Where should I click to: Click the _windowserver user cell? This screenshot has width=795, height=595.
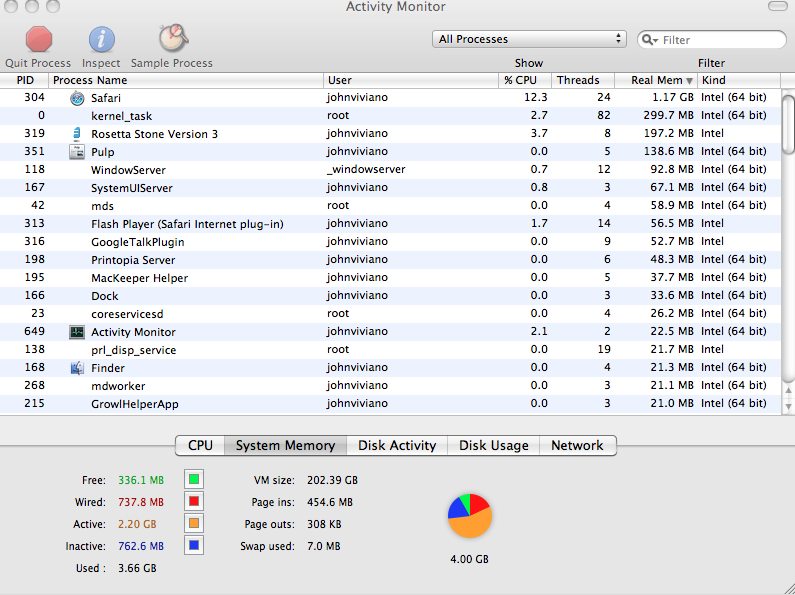[x=366, y=170]
